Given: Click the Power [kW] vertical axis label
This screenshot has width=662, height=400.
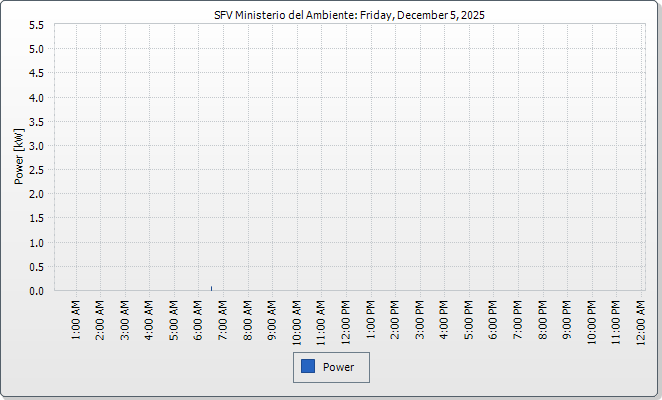Looking at the screenshot, I should tap(19, 158).
